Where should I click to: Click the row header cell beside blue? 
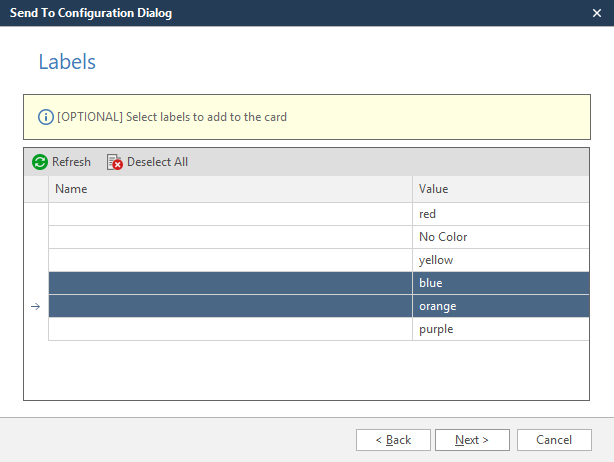point(36,283)
